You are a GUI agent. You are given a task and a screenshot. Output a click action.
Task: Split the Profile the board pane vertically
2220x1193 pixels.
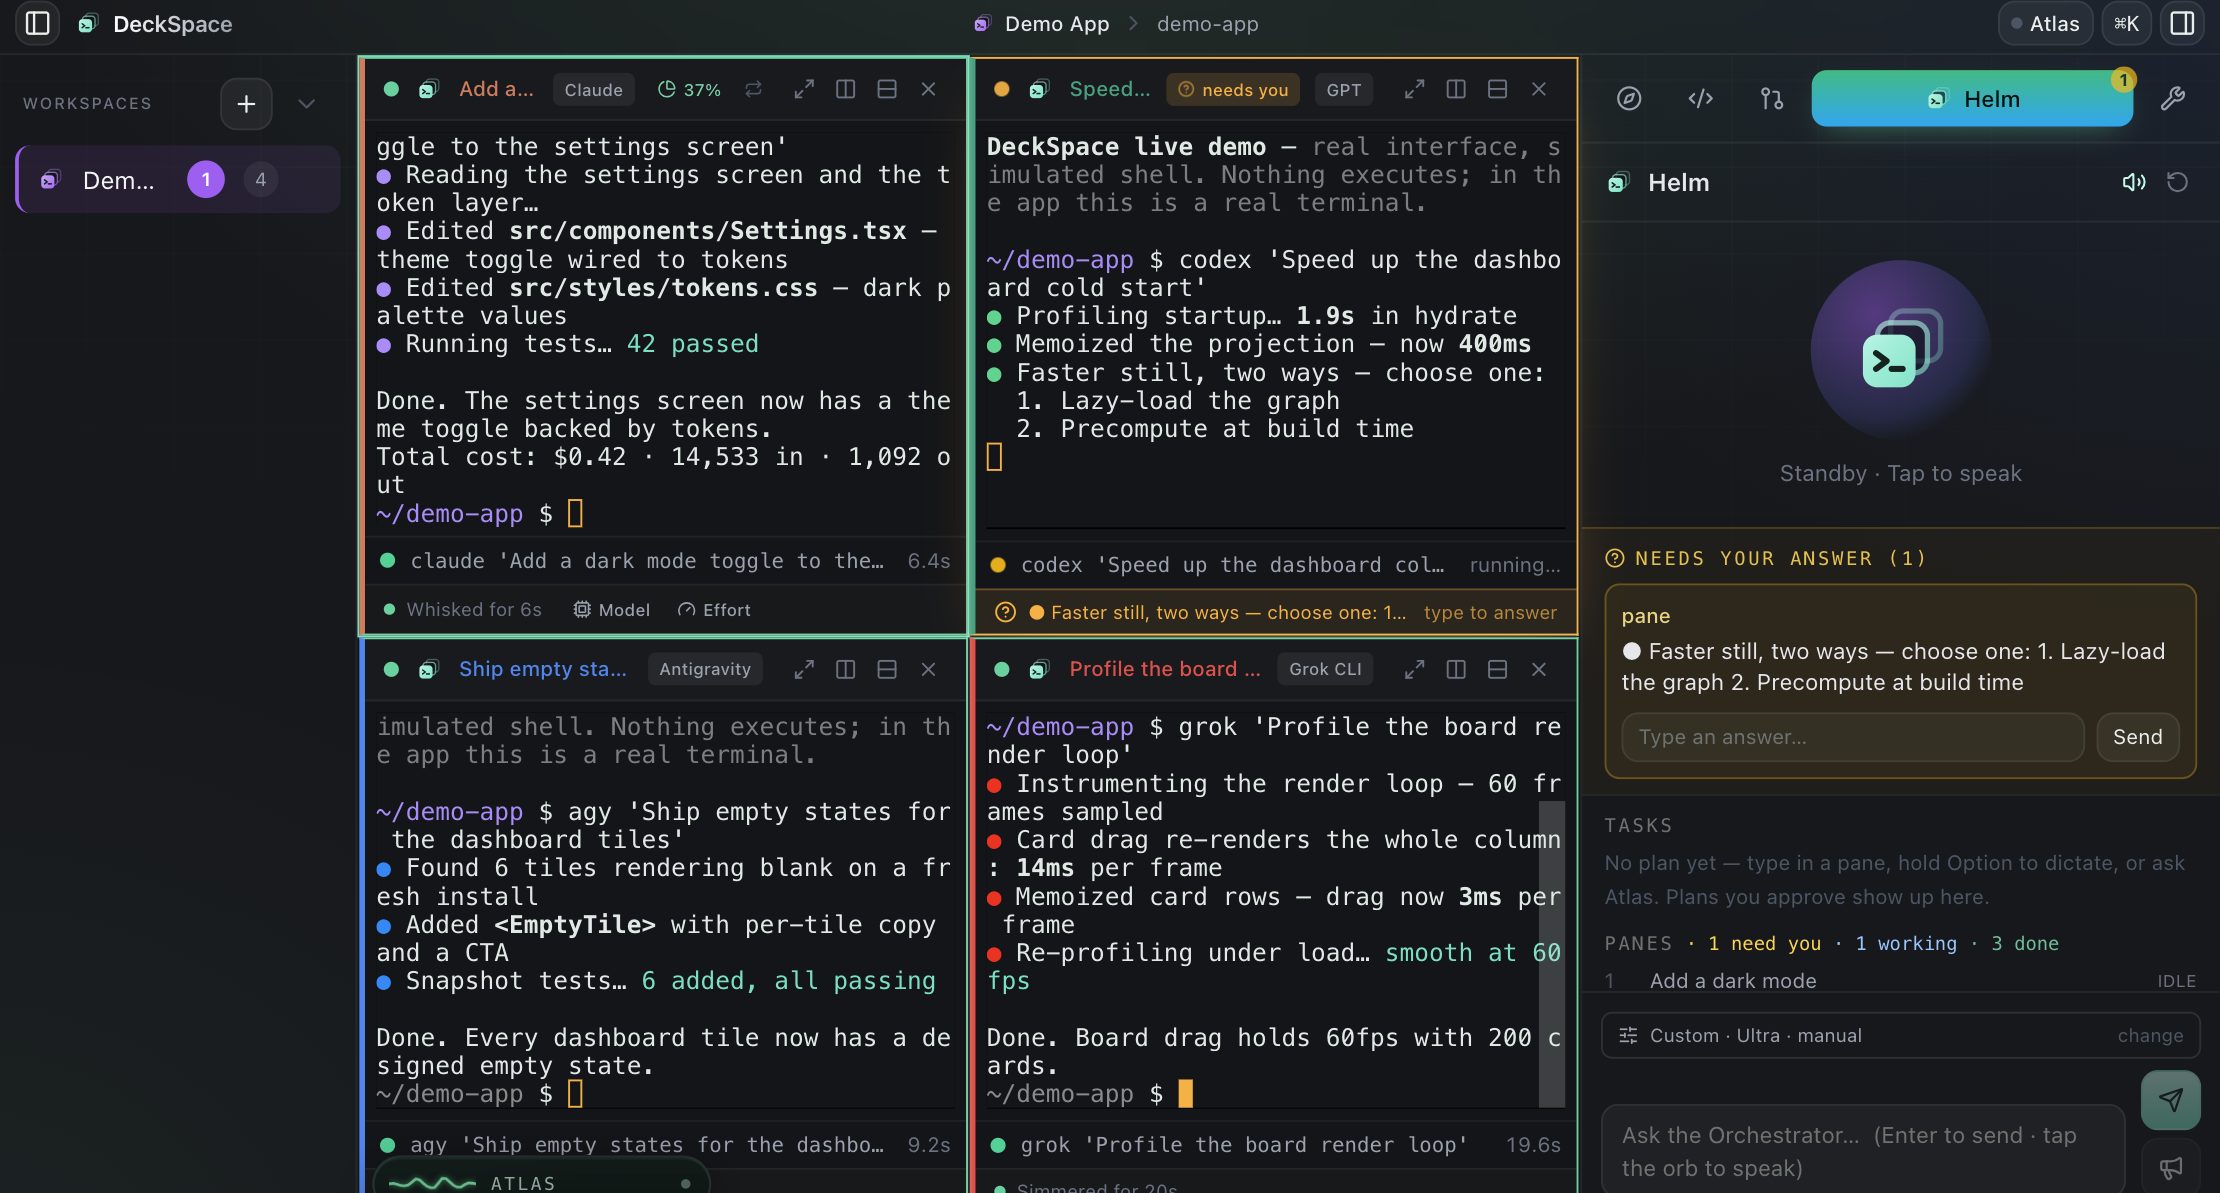(1456, 669)
